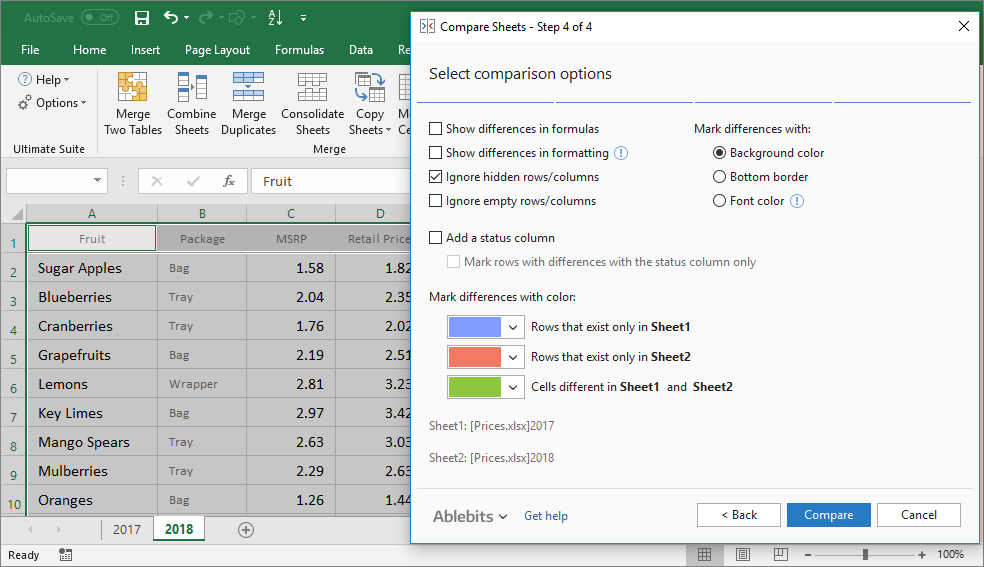
Task: Click the zoom in plus icon
Action: [x=921, y=554]
